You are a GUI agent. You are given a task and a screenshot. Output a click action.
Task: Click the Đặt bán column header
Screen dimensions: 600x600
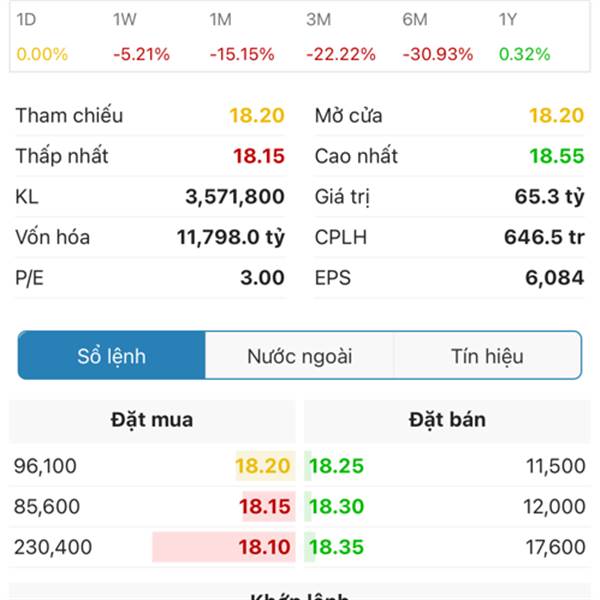[x=447, y=420]
